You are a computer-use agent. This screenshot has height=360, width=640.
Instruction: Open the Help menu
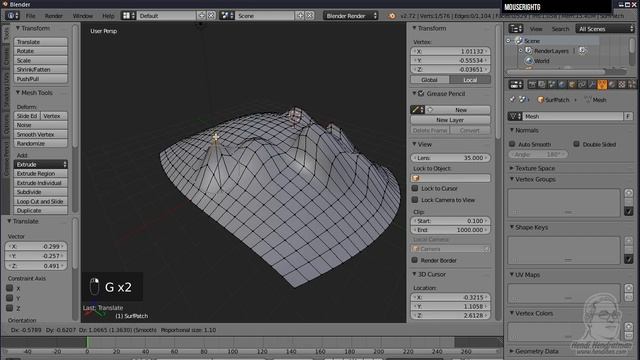(108, 16)
